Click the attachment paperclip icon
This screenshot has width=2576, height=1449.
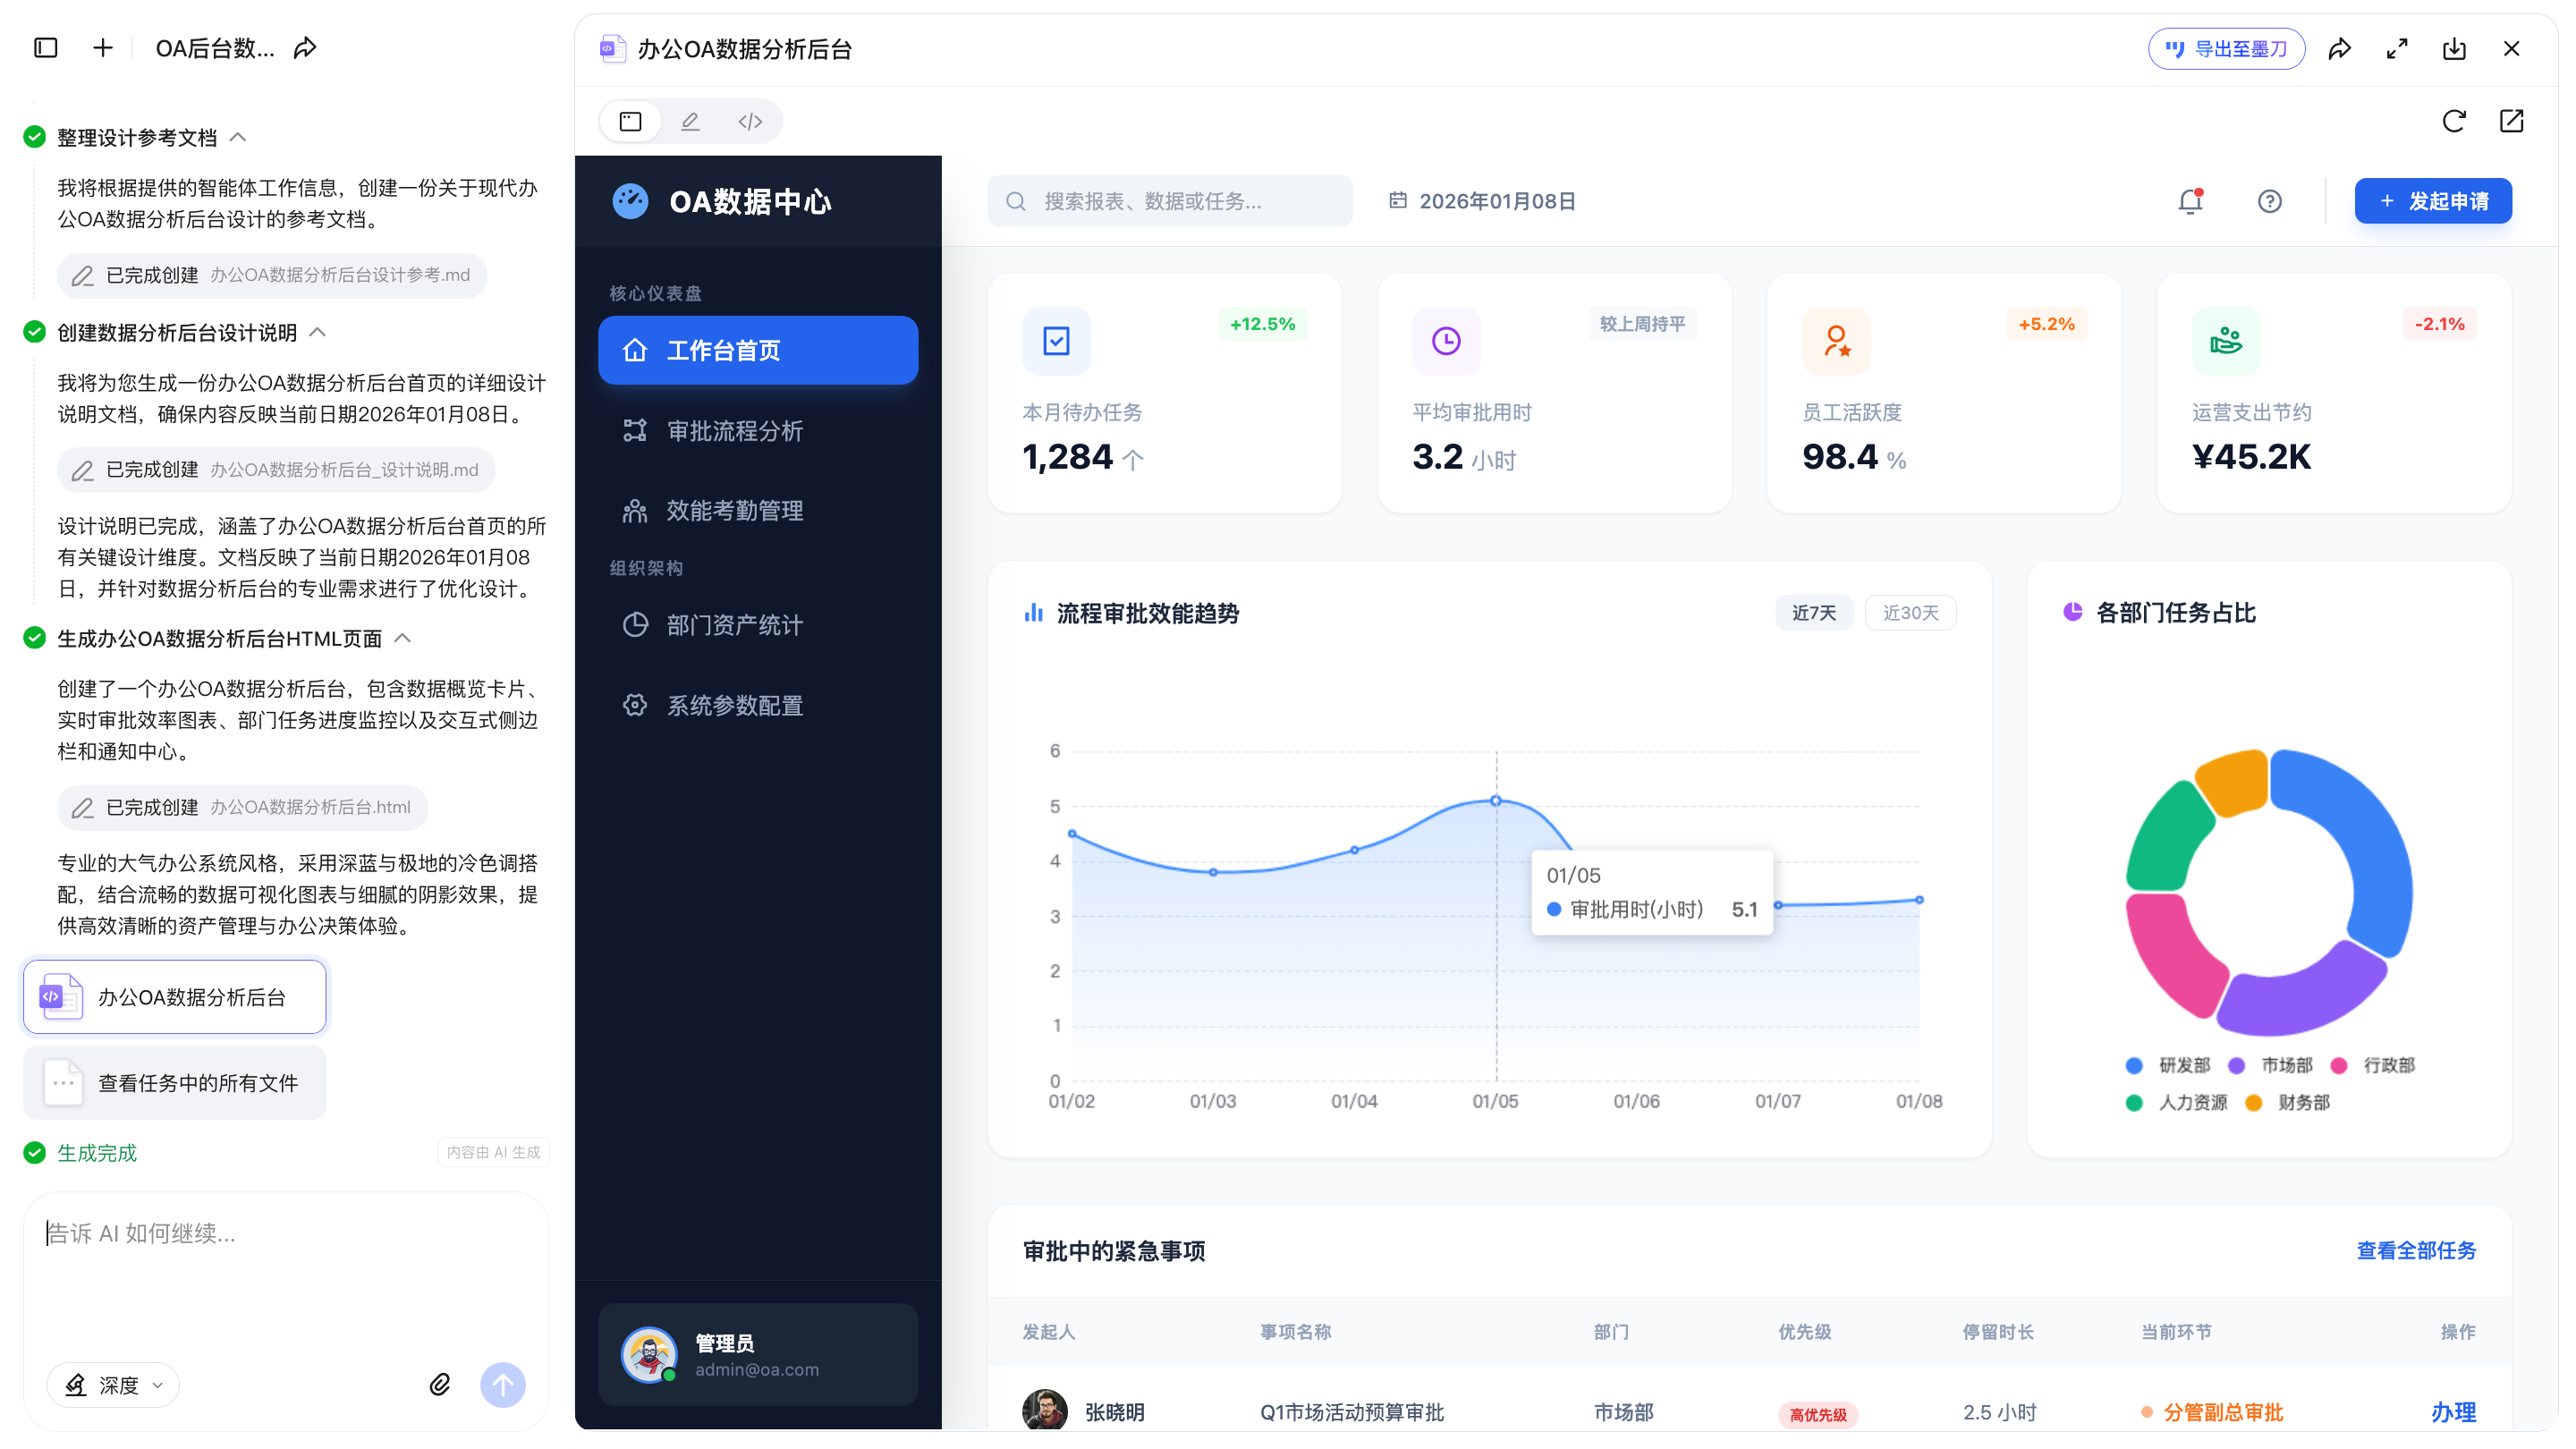439,1384
